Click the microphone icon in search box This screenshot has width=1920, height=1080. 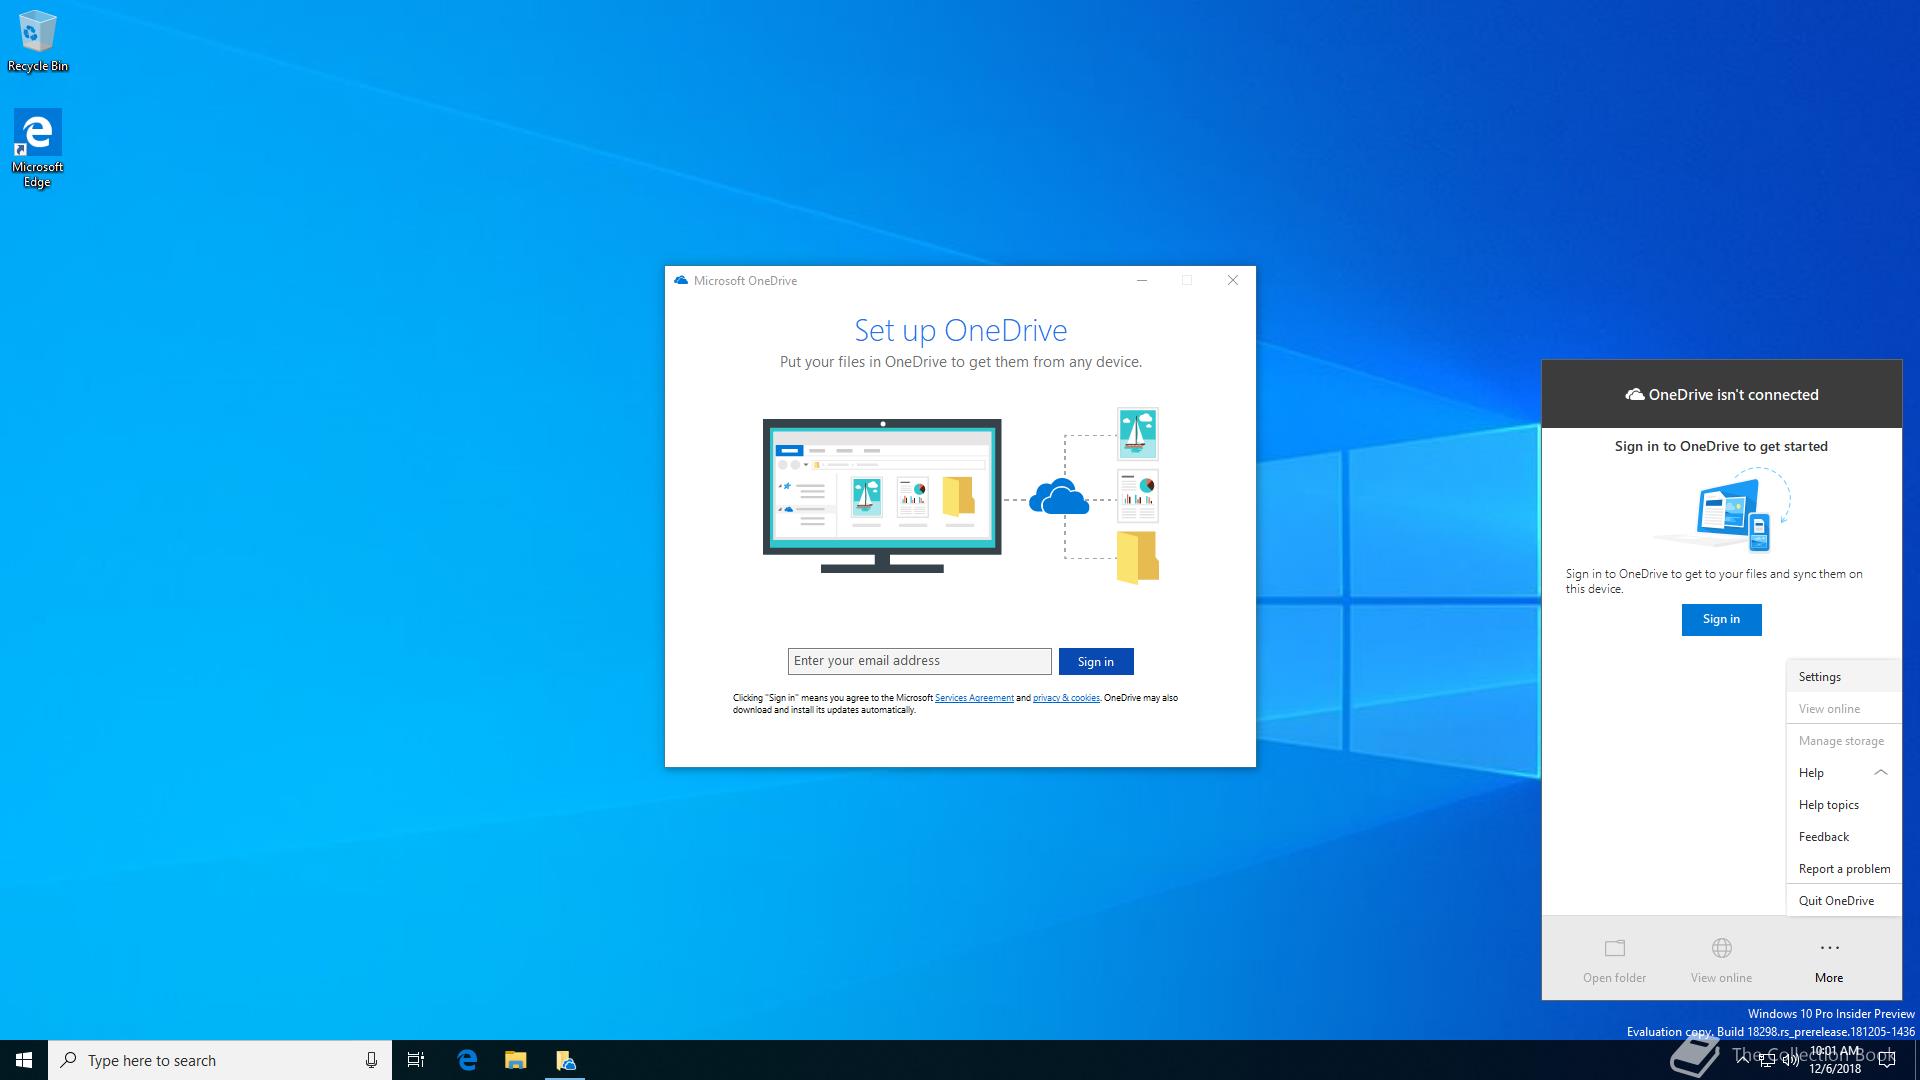pyautogui.click(x=371, y=1060)
